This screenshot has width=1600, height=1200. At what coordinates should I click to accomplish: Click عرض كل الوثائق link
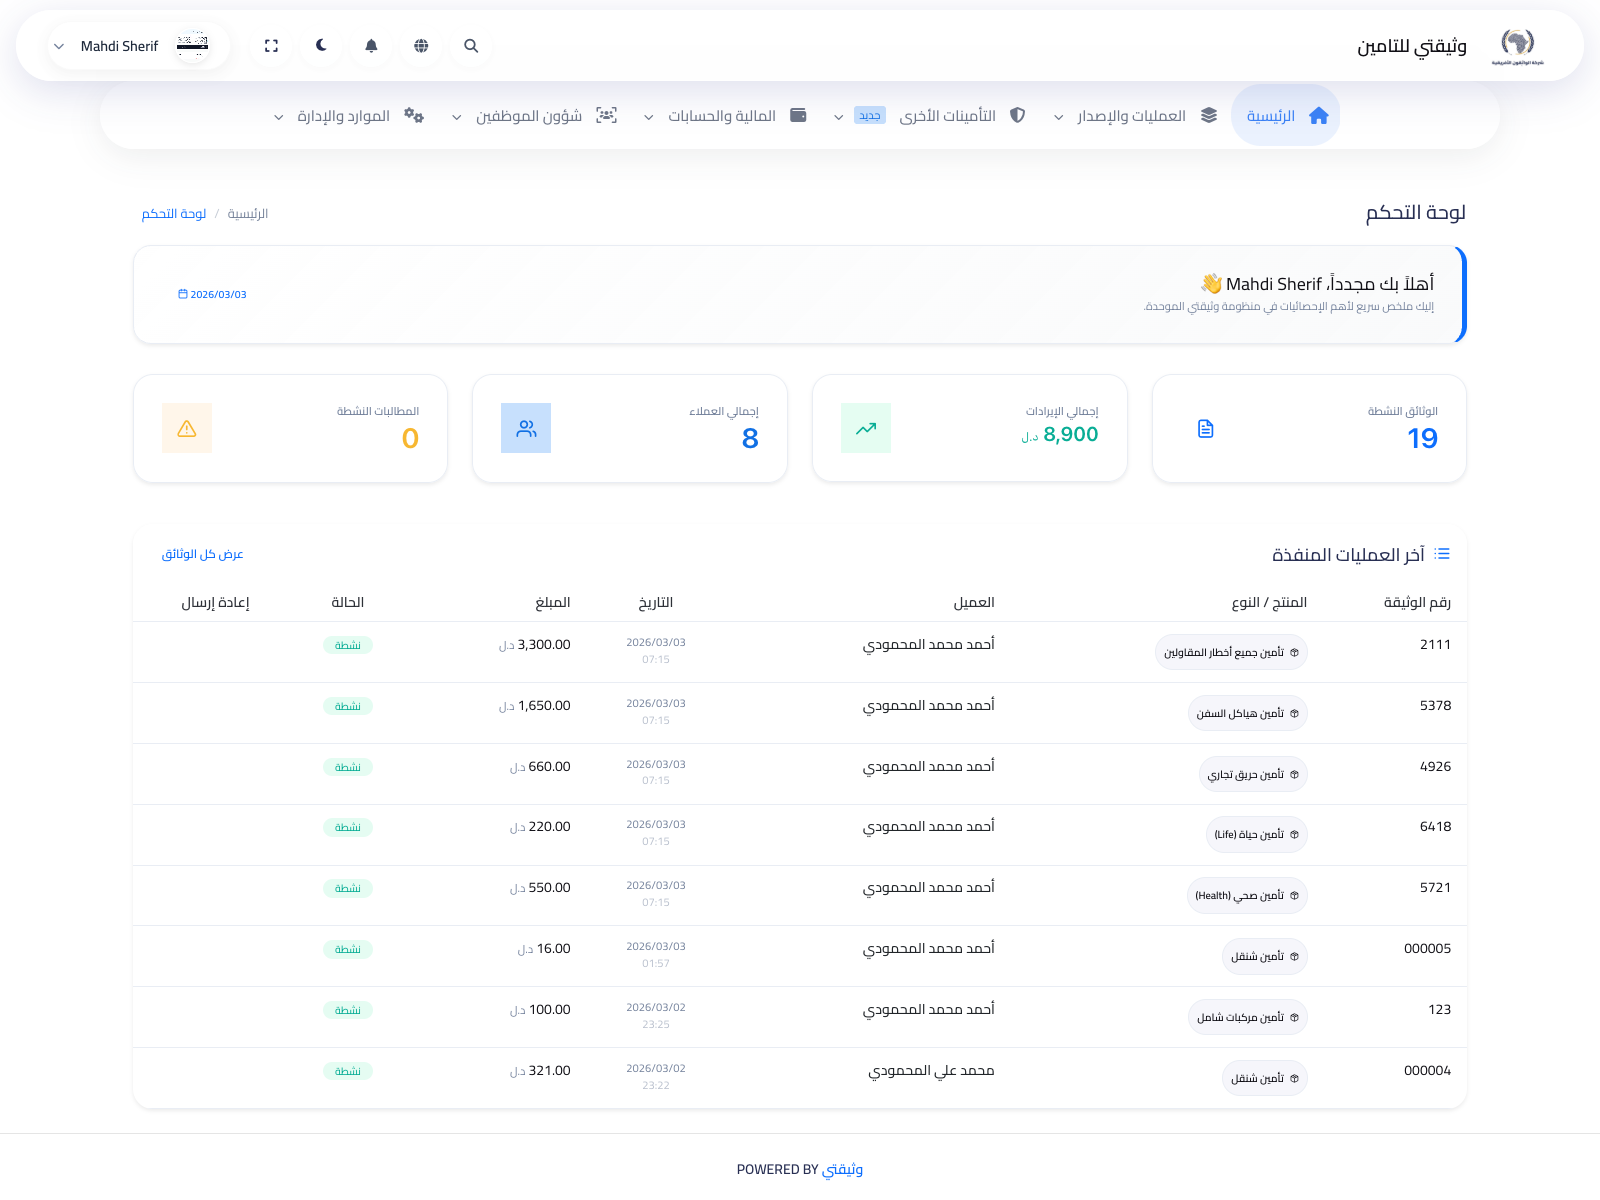point(203,554)
